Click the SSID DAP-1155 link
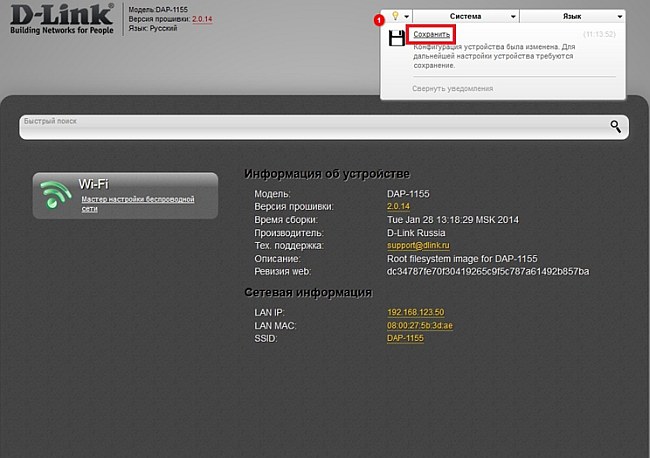This screenshot has height=458, width=650. (x=405, y=338)
